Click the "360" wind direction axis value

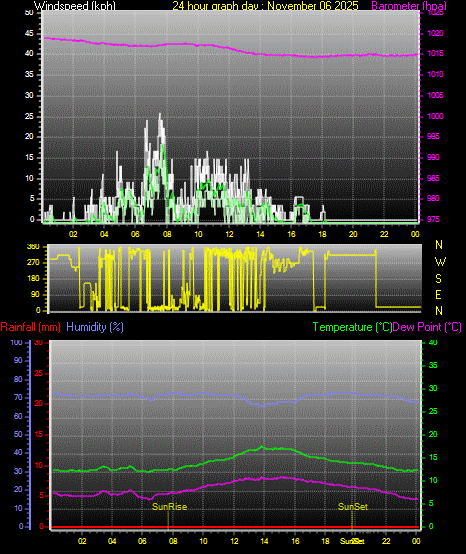pyautogui.click(x=33, y=247)
